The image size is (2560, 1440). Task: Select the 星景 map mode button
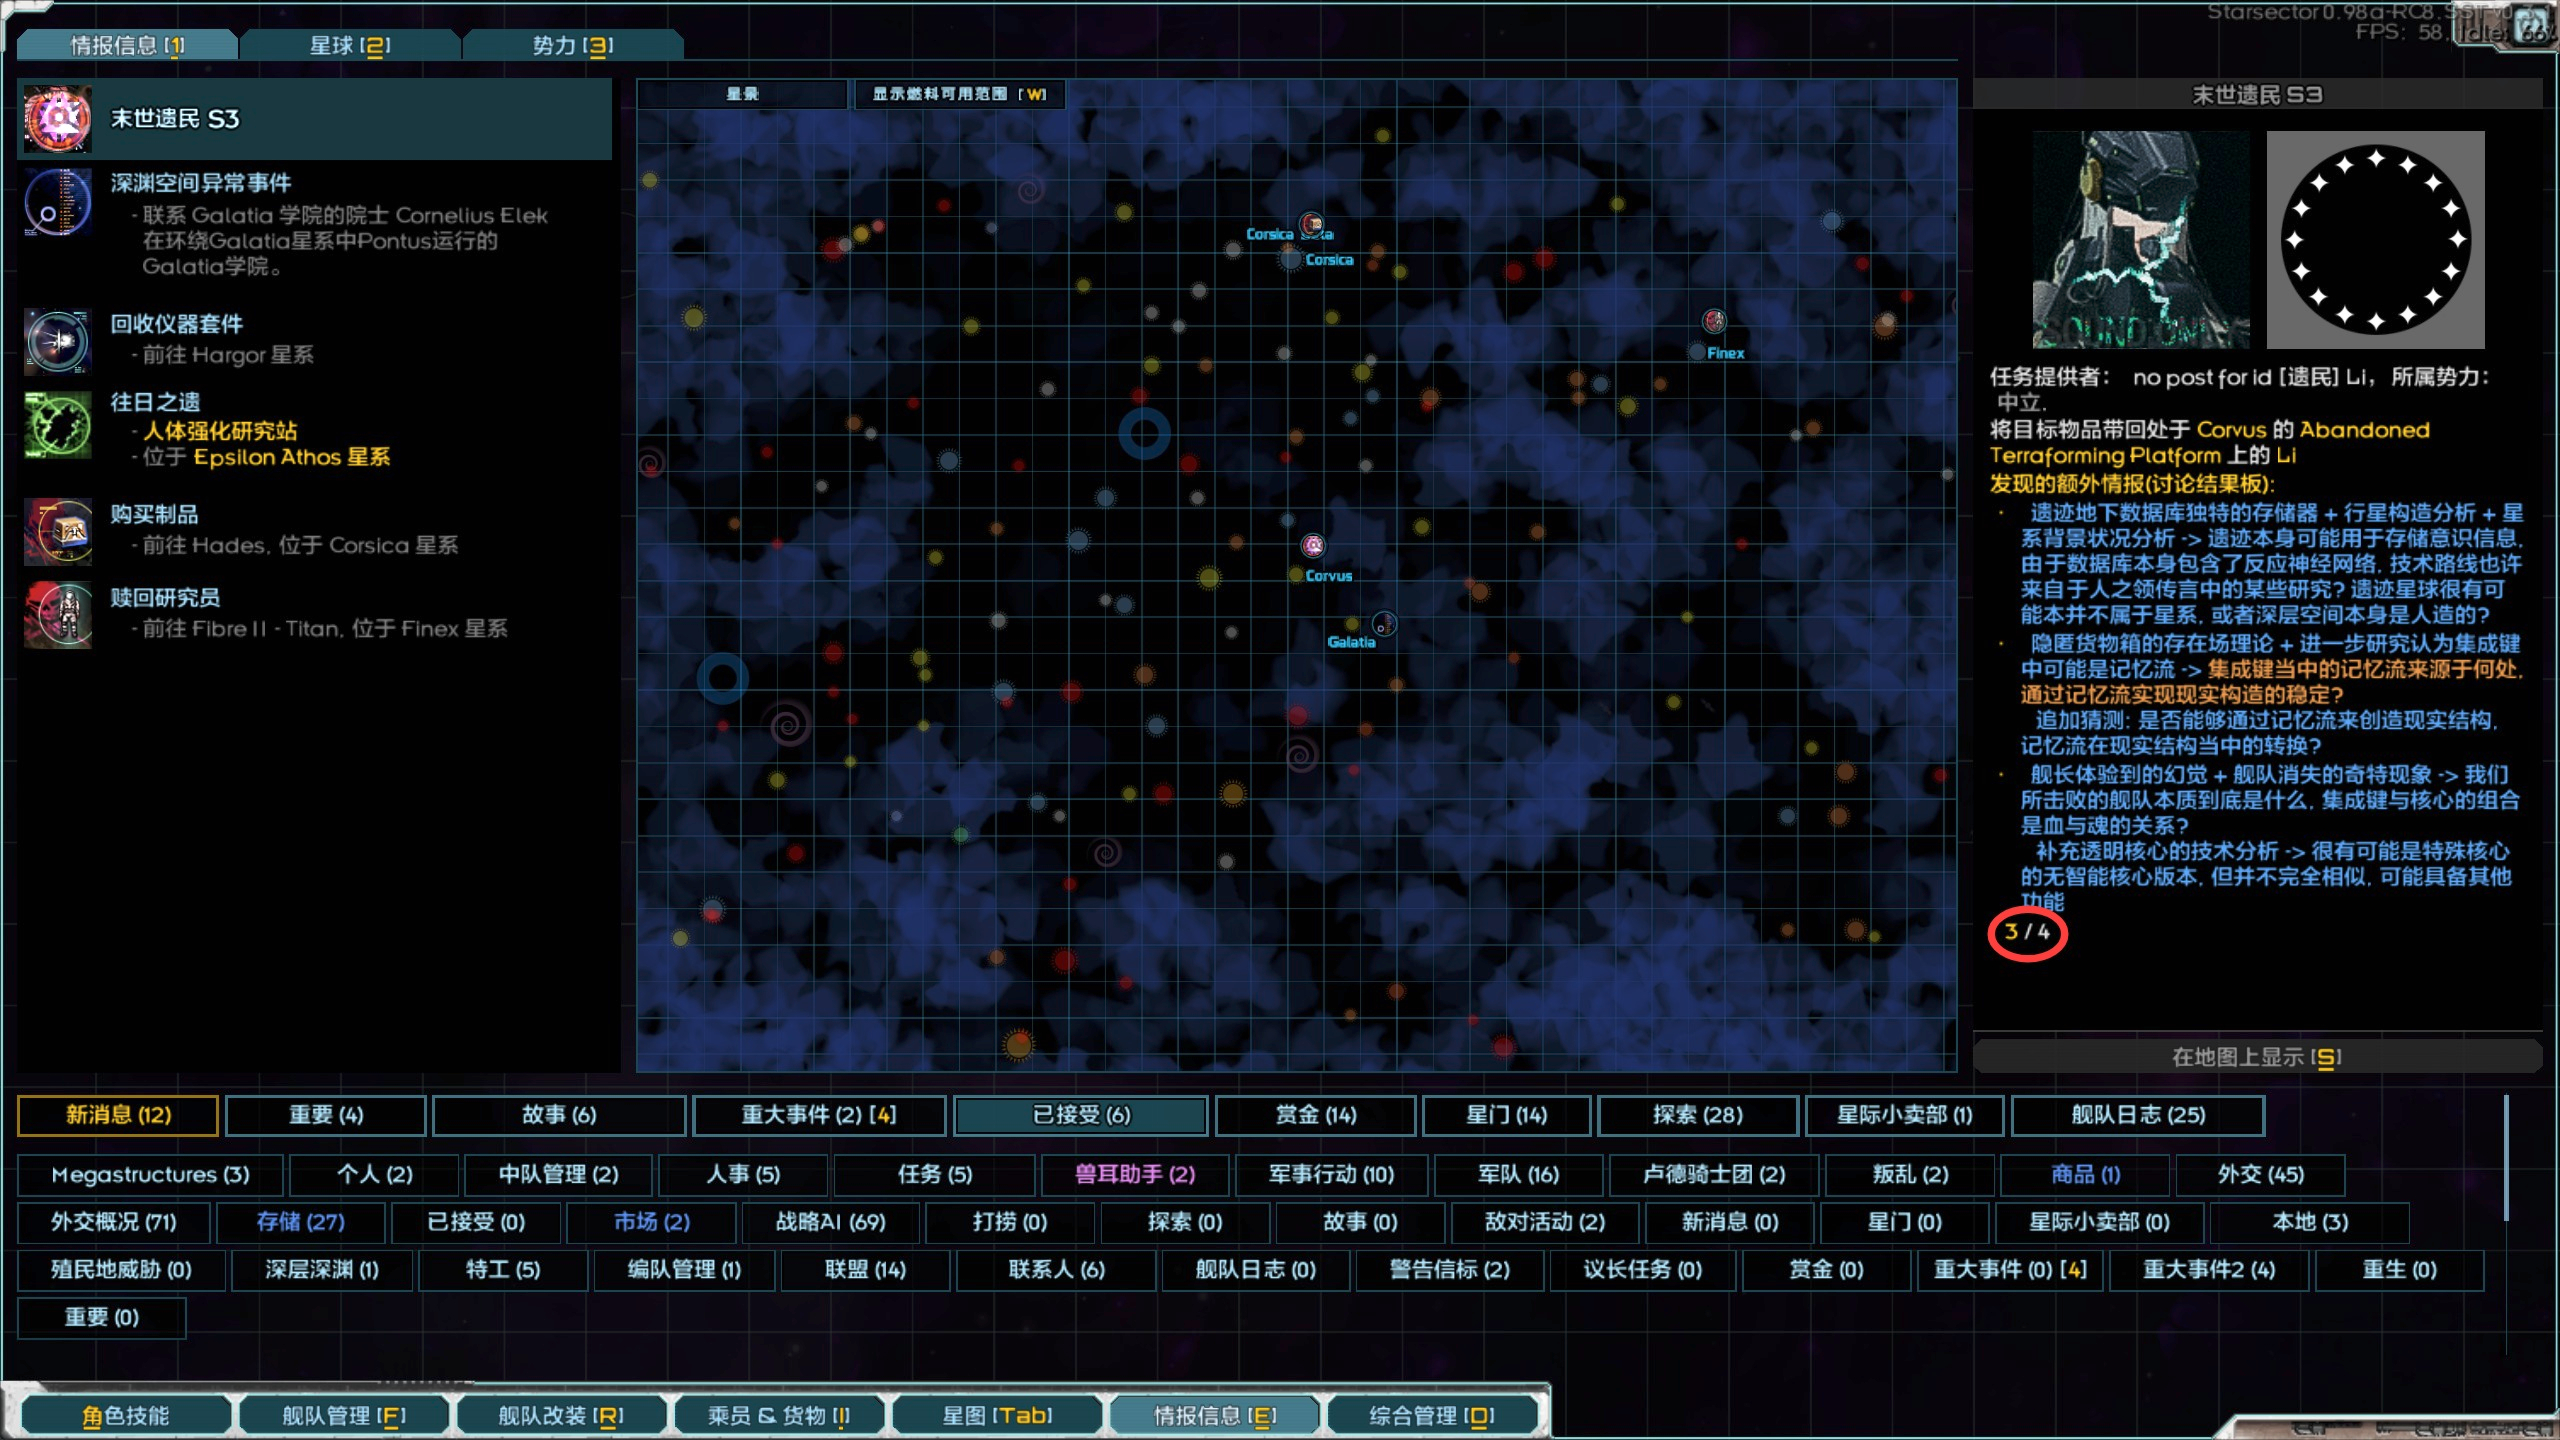click(x=742, y=94)
